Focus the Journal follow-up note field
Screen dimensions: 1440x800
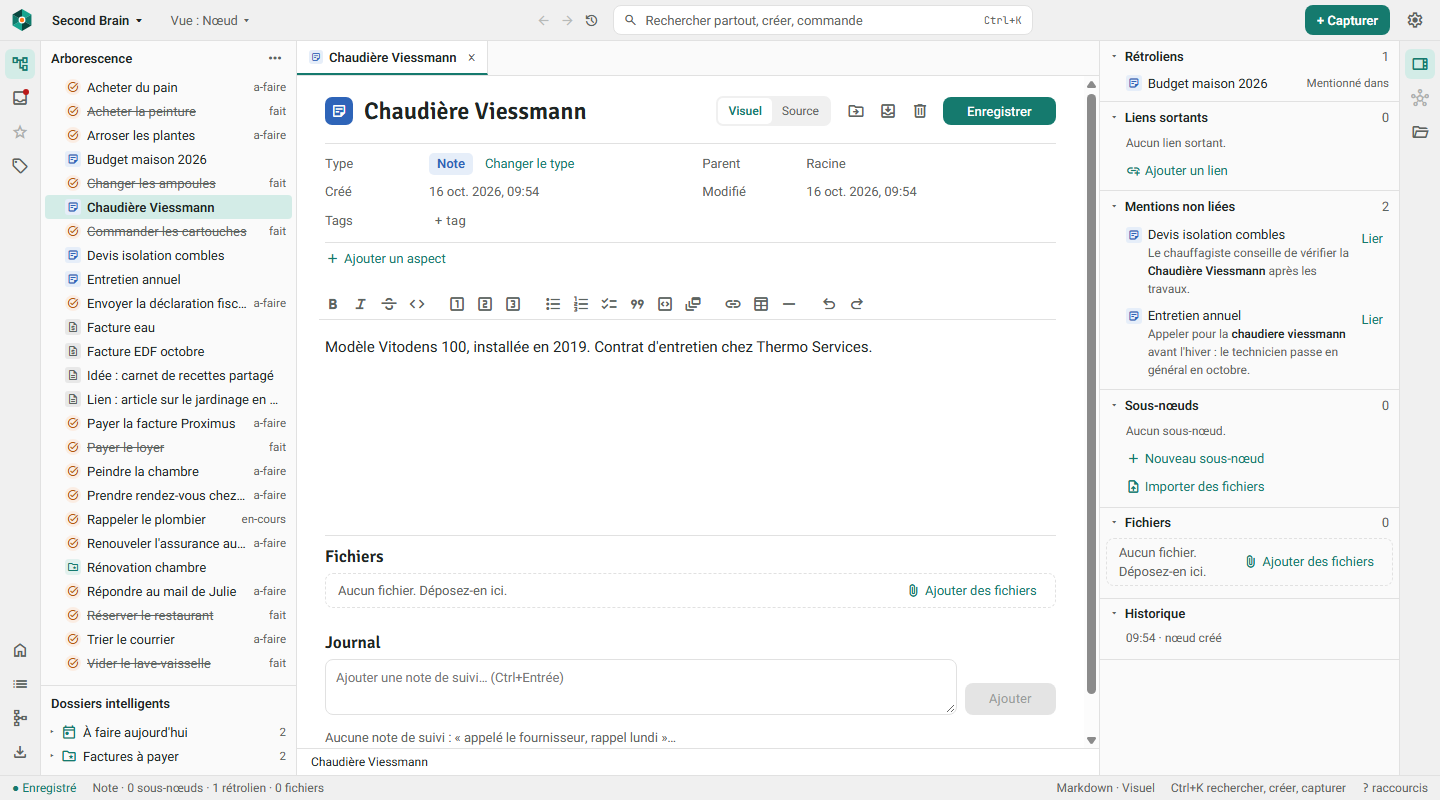[640, 687]
